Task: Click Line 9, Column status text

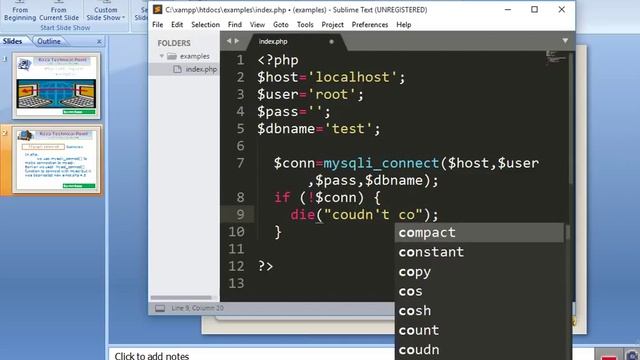Action: pyautogui.click(x=198, y=308)
